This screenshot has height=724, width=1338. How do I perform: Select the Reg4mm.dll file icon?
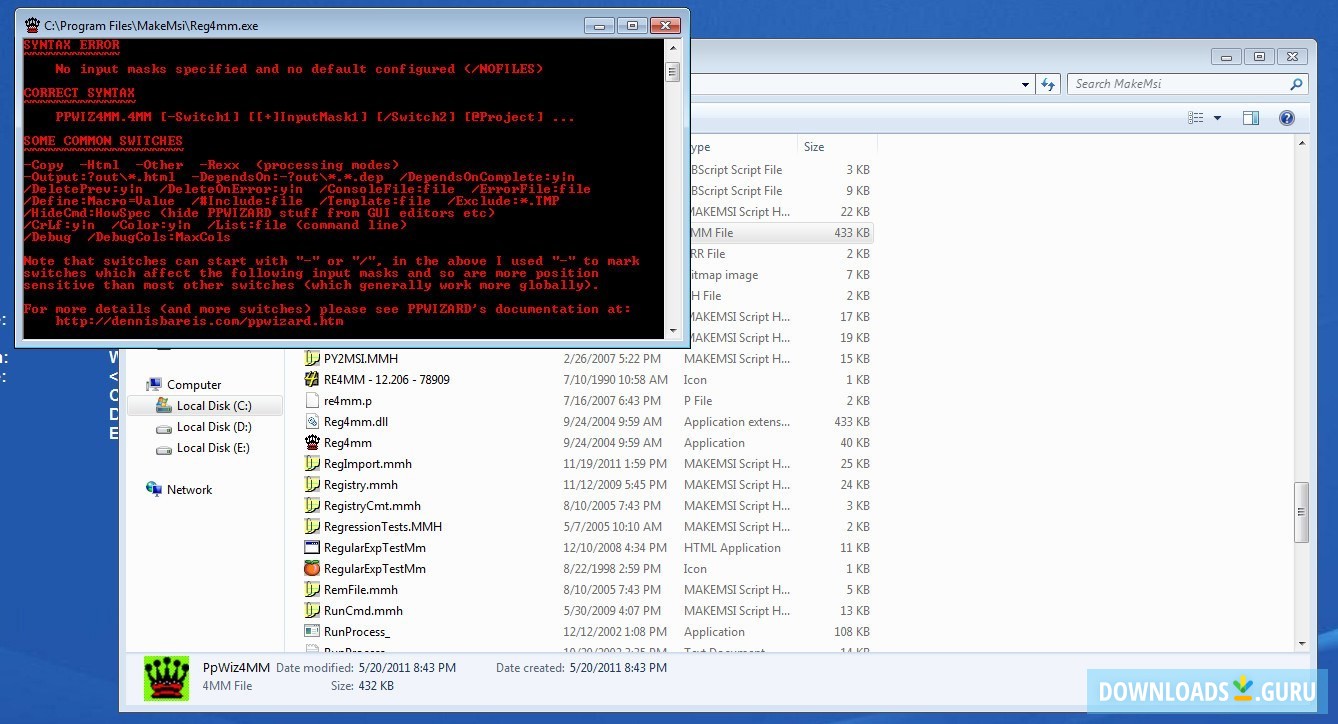tap(312, 422)
